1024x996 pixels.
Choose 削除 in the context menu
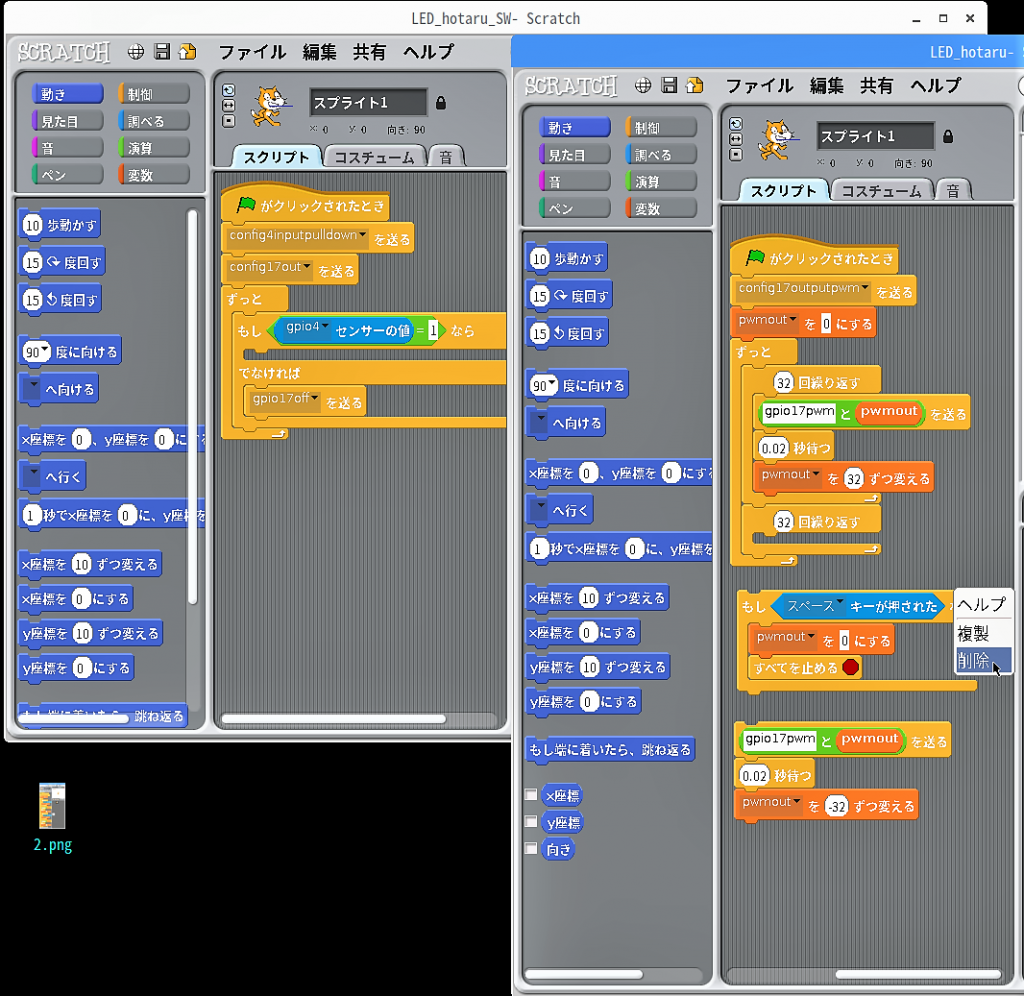pos(983,660)
